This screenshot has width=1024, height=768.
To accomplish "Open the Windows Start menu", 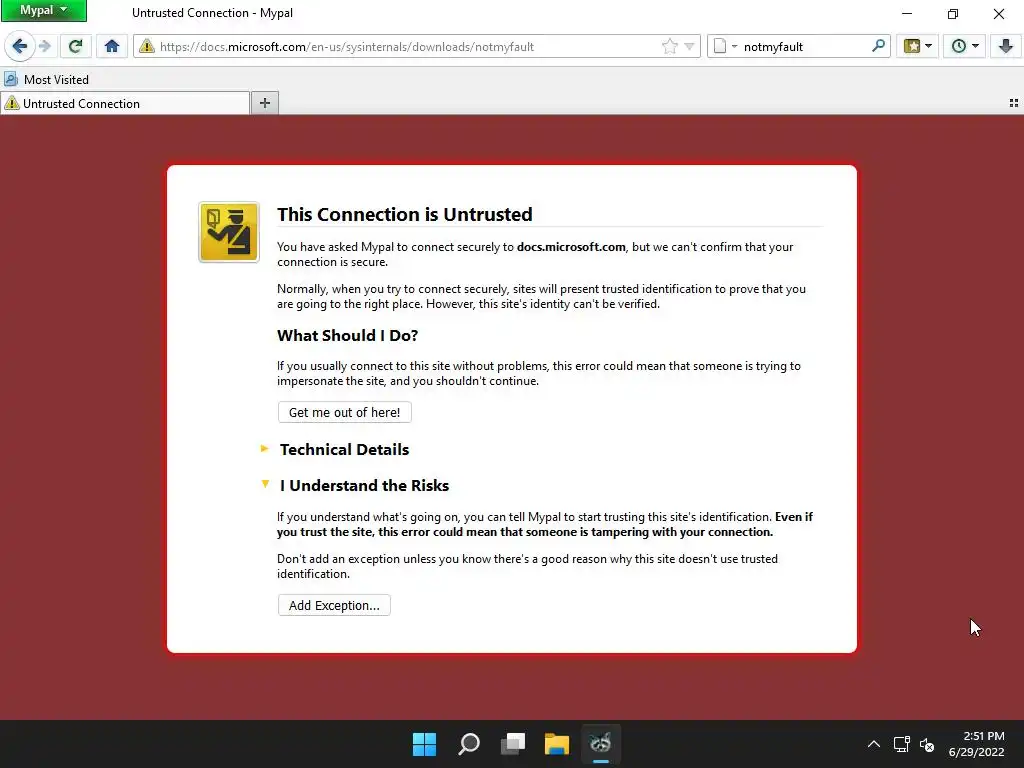I will click(x=424, y=744).
